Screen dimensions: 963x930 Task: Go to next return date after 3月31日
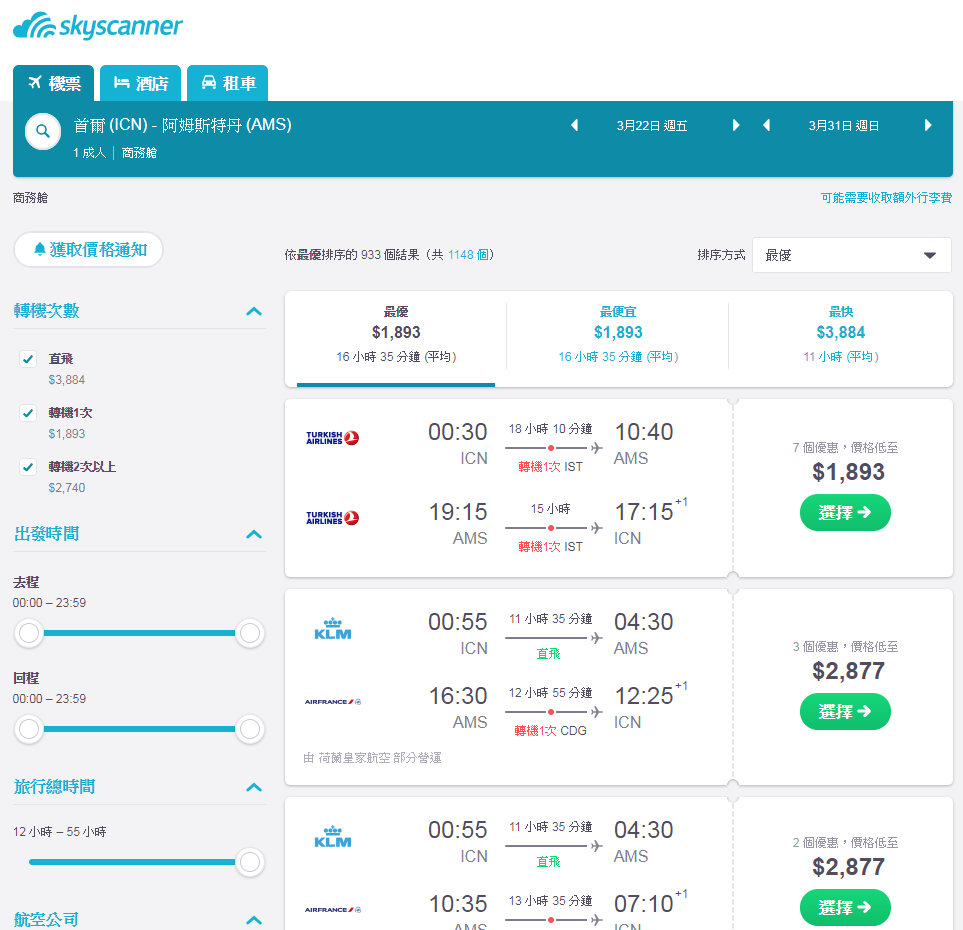coord(928,125)
